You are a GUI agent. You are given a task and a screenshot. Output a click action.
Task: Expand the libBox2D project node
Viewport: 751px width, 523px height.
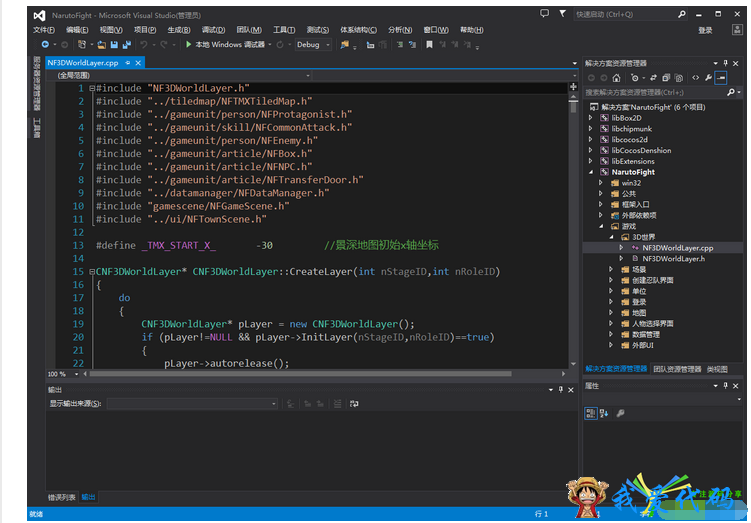[x=591, y=118]
